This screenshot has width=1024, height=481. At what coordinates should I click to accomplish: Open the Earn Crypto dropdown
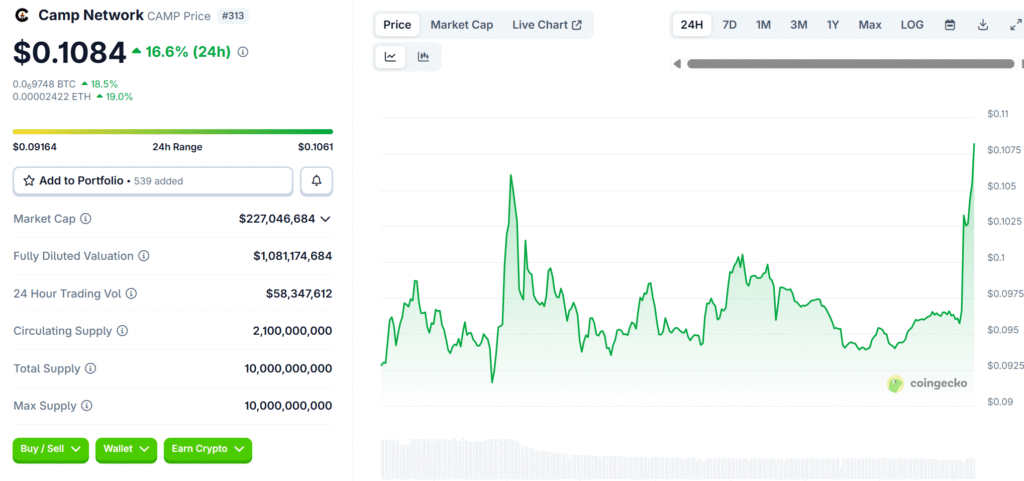coord(207,450)
